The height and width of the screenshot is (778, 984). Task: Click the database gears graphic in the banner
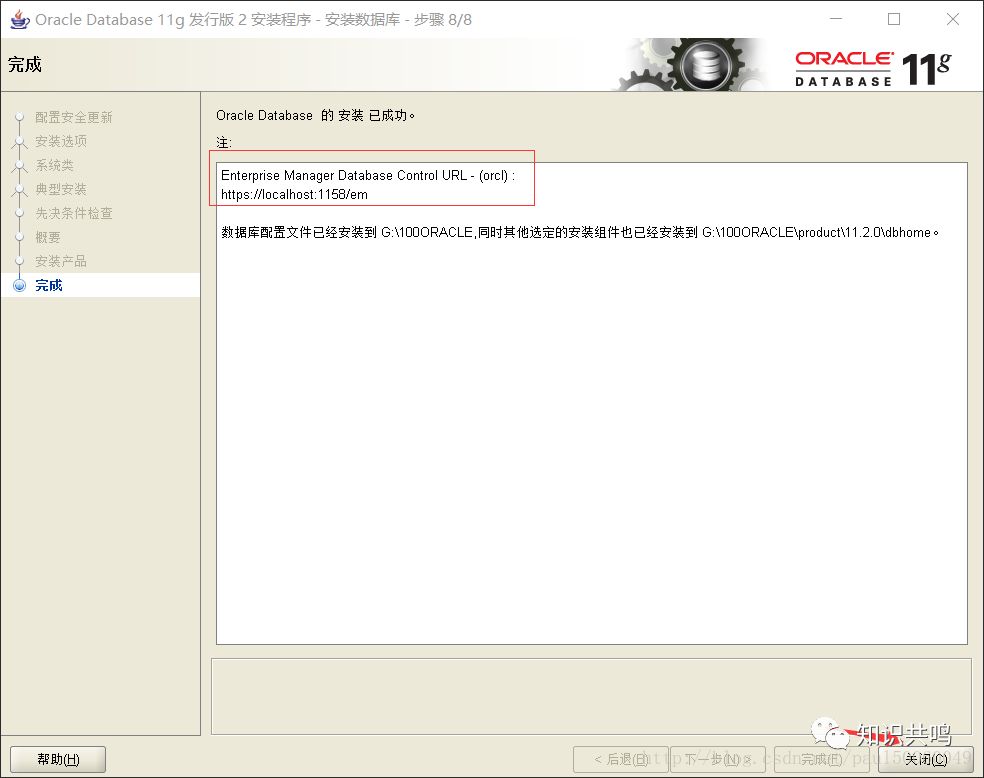[692, 65]
